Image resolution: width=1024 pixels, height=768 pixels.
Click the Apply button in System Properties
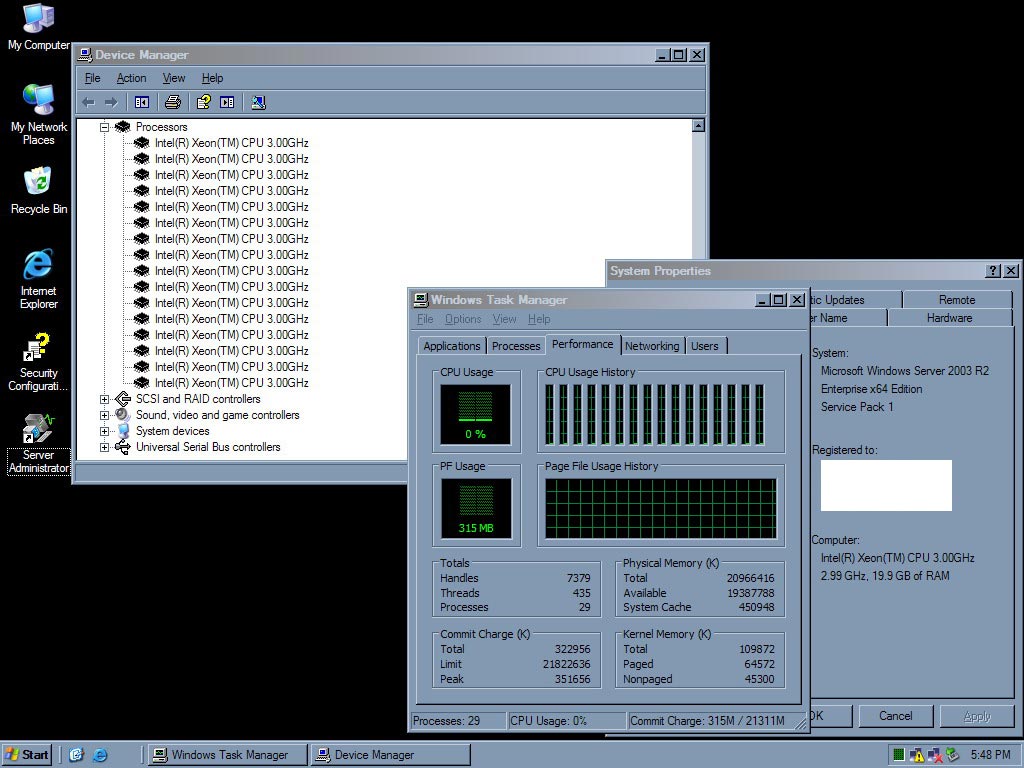[977, 716]
